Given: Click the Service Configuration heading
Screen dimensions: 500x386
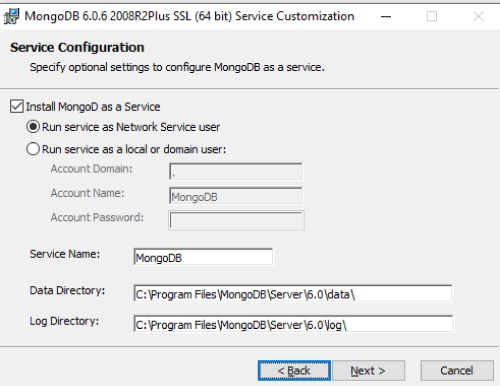Looking at the screenshot, I should point(77,47).
